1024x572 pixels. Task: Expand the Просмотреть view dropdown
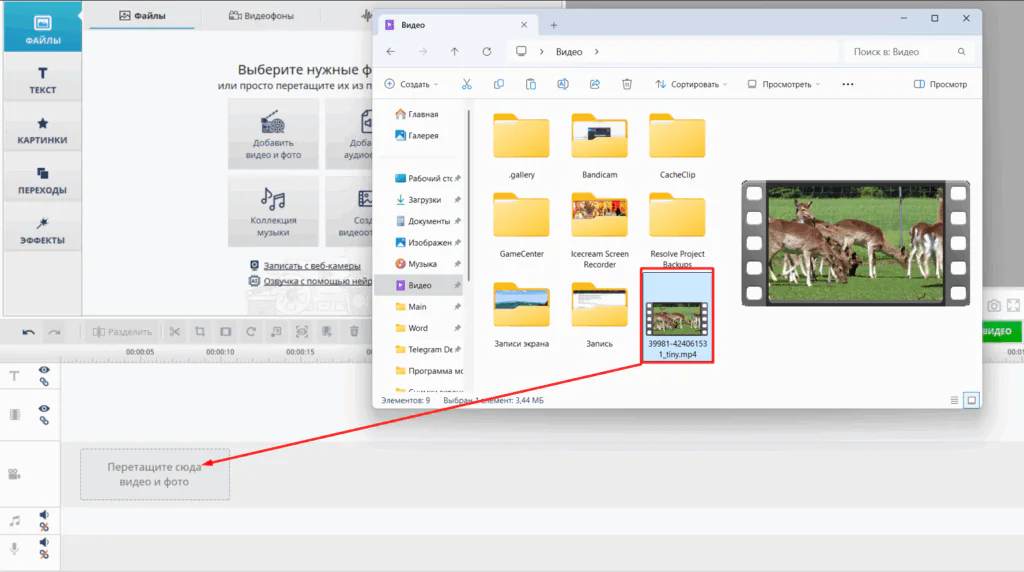[784, 84]
